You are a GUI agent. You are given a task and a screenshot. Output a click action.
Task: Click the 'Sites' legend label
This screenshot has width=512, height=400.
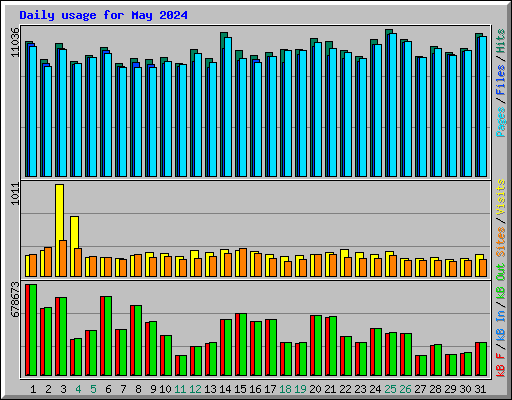(x=501, y=242)
